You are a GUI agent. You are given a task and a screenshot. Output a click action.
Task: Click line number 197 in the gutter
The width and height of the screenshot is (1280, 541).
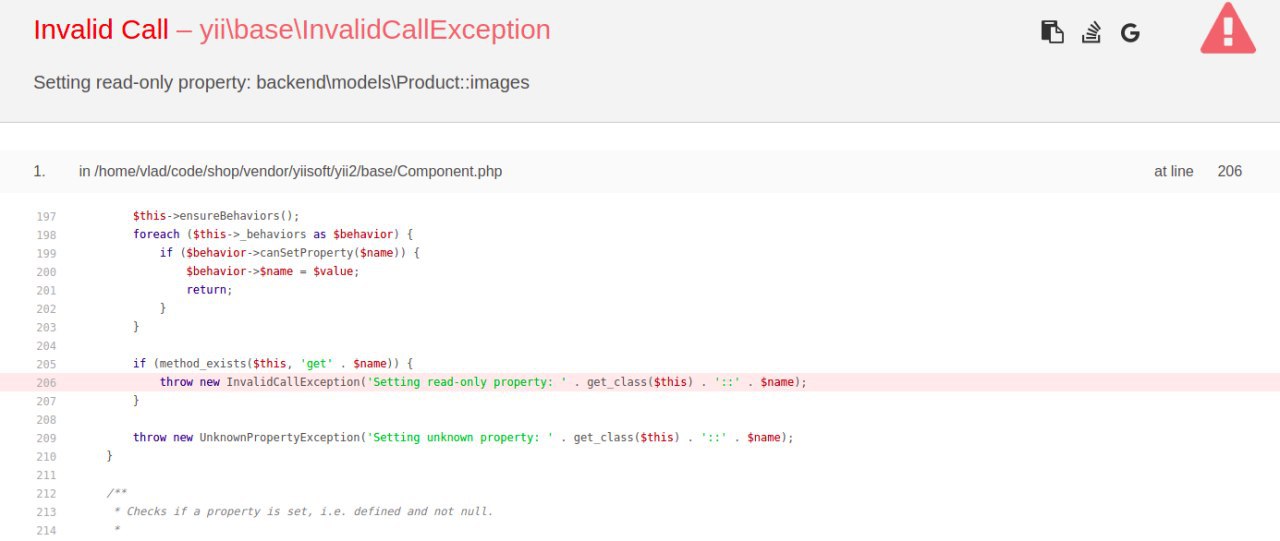click(46, 216)
